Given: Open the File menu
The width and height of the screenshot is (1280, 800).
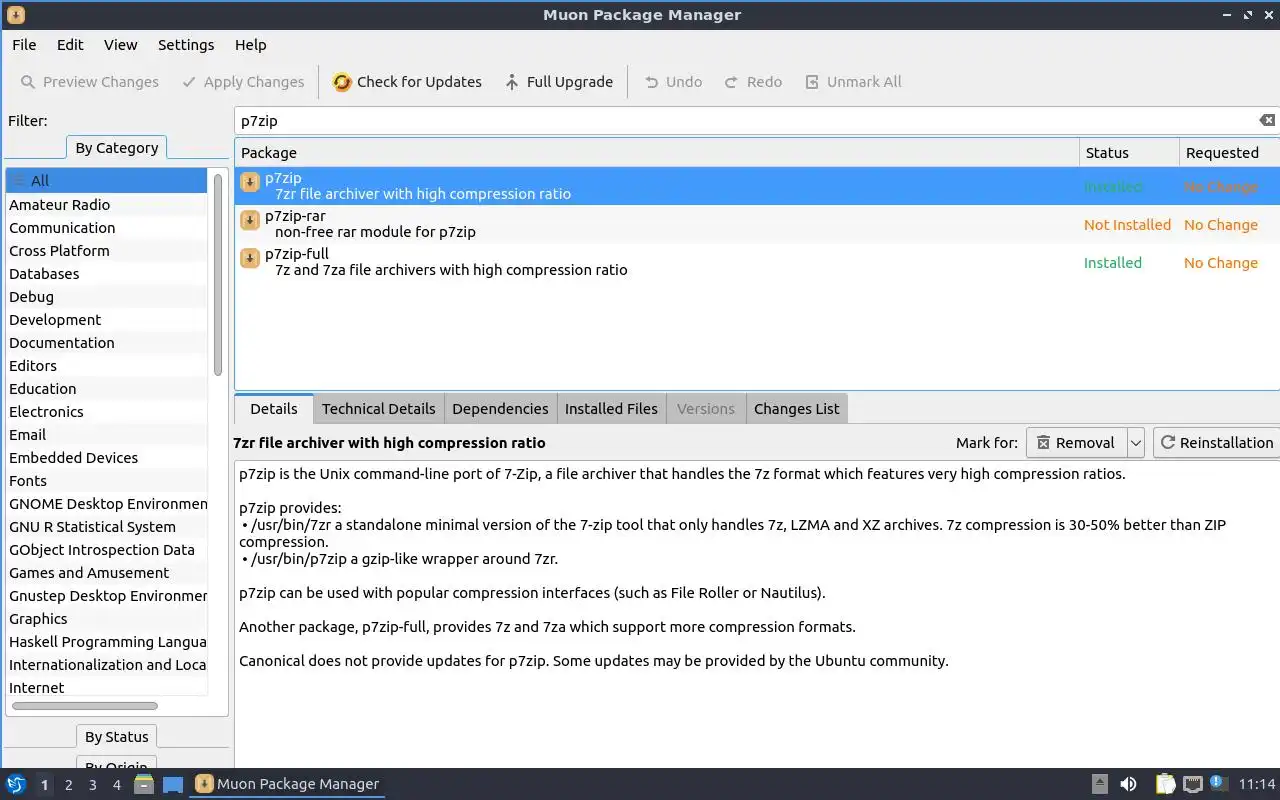Looking at the screenshot, I should point(24,45).
